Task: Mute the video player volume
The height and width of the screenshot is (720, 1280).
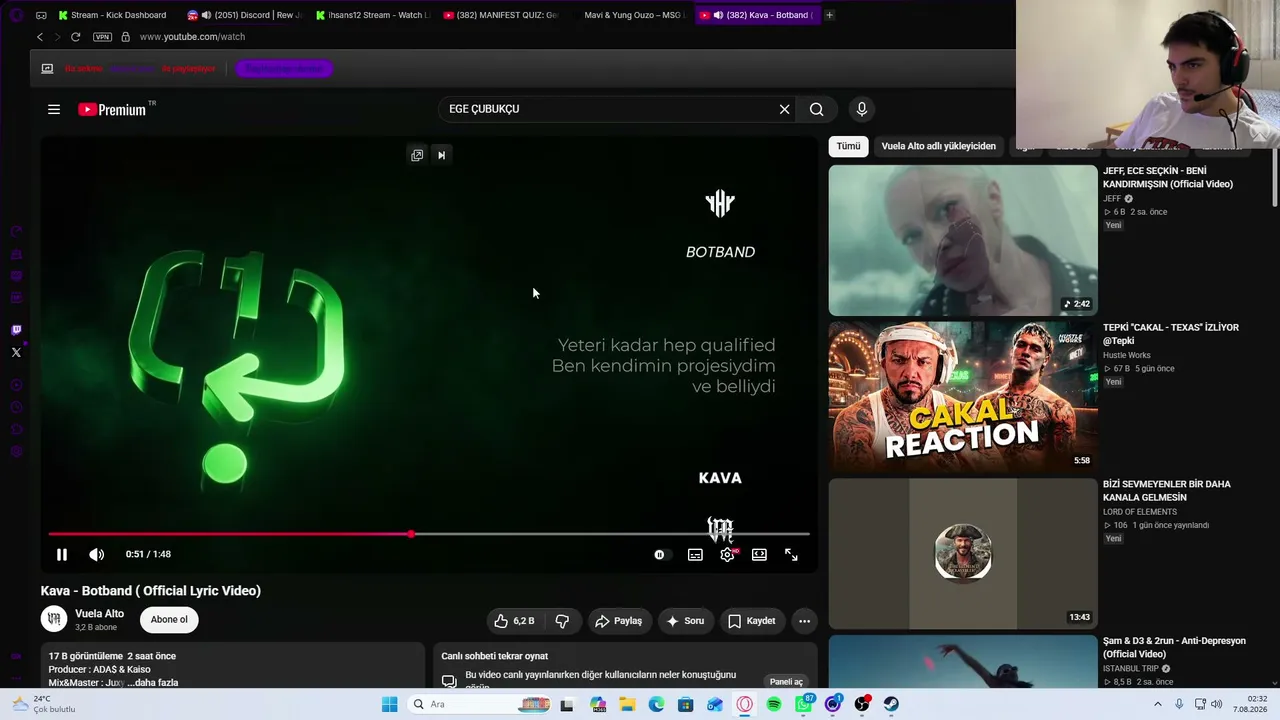Action: click(x=96, y=554)
